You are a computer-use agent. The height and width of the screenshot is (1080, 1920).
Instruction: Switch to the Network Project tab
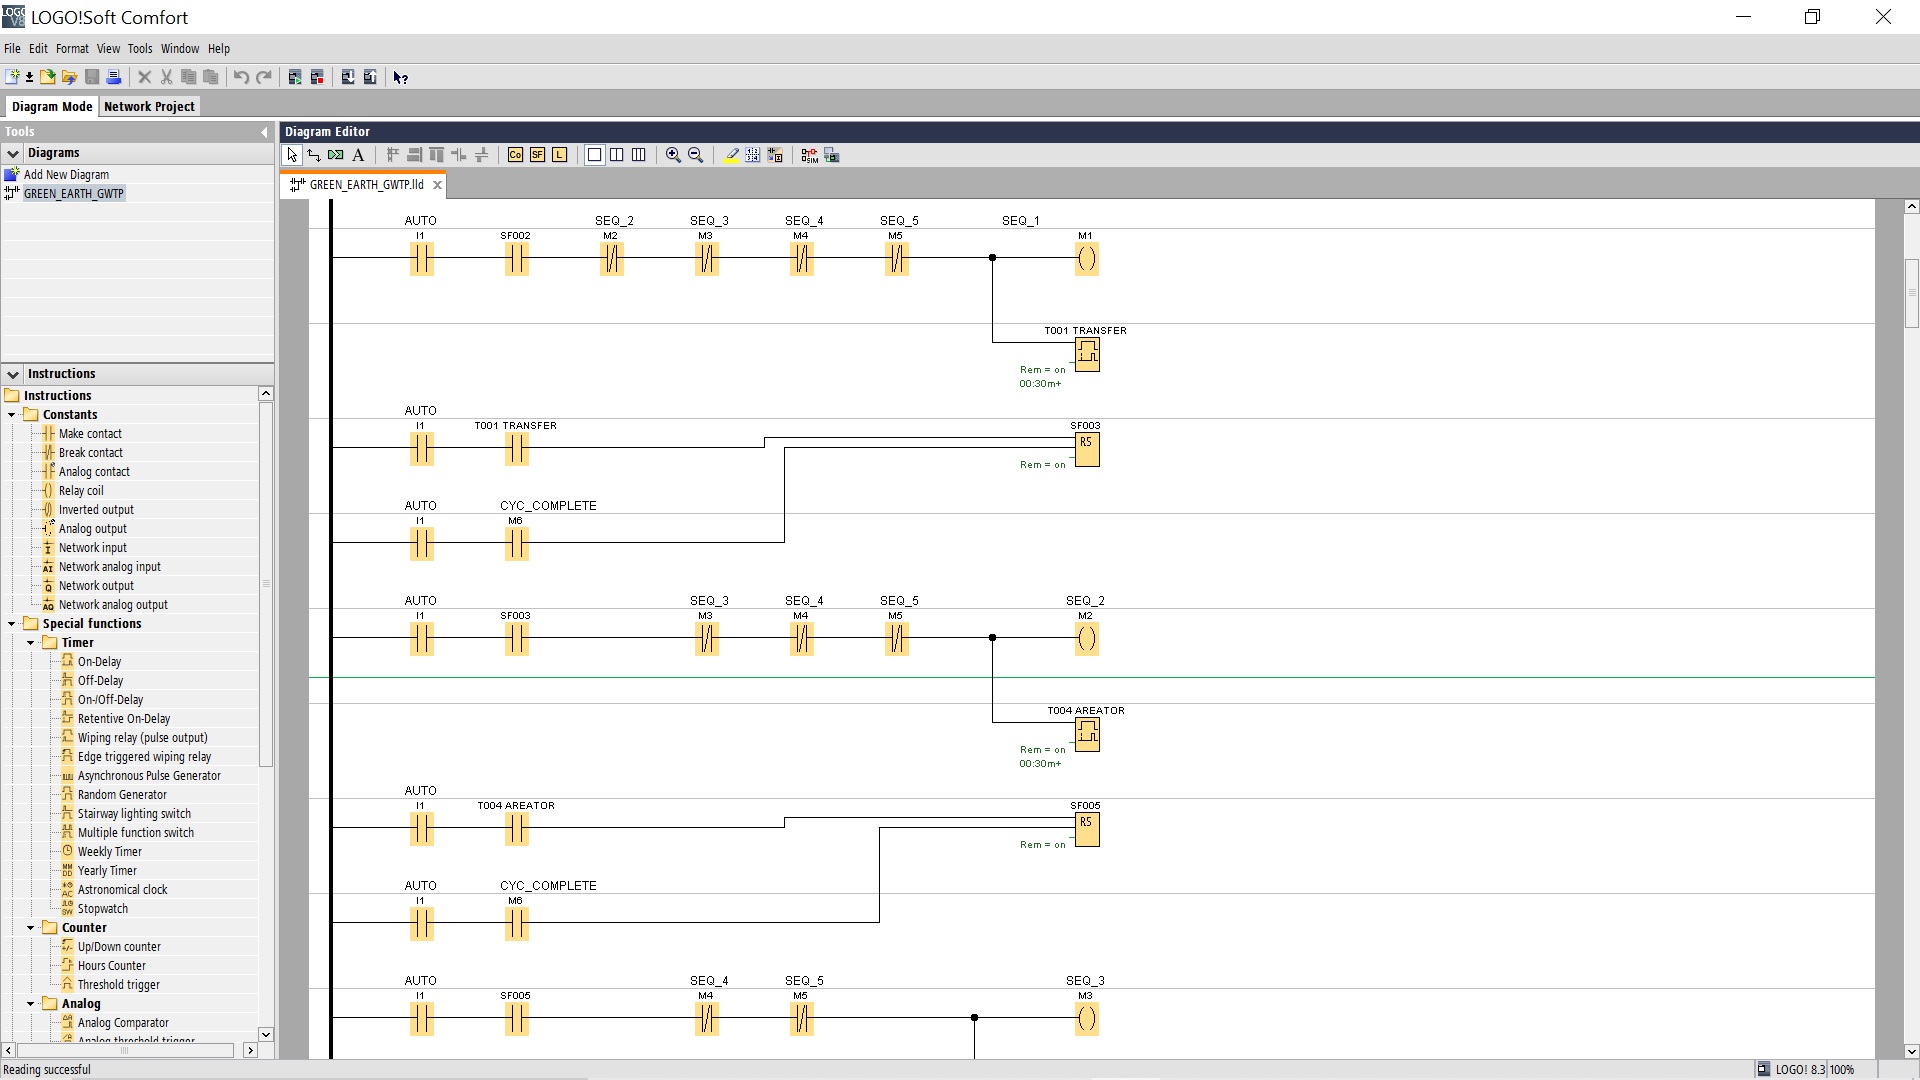click(x=149, y=107)
